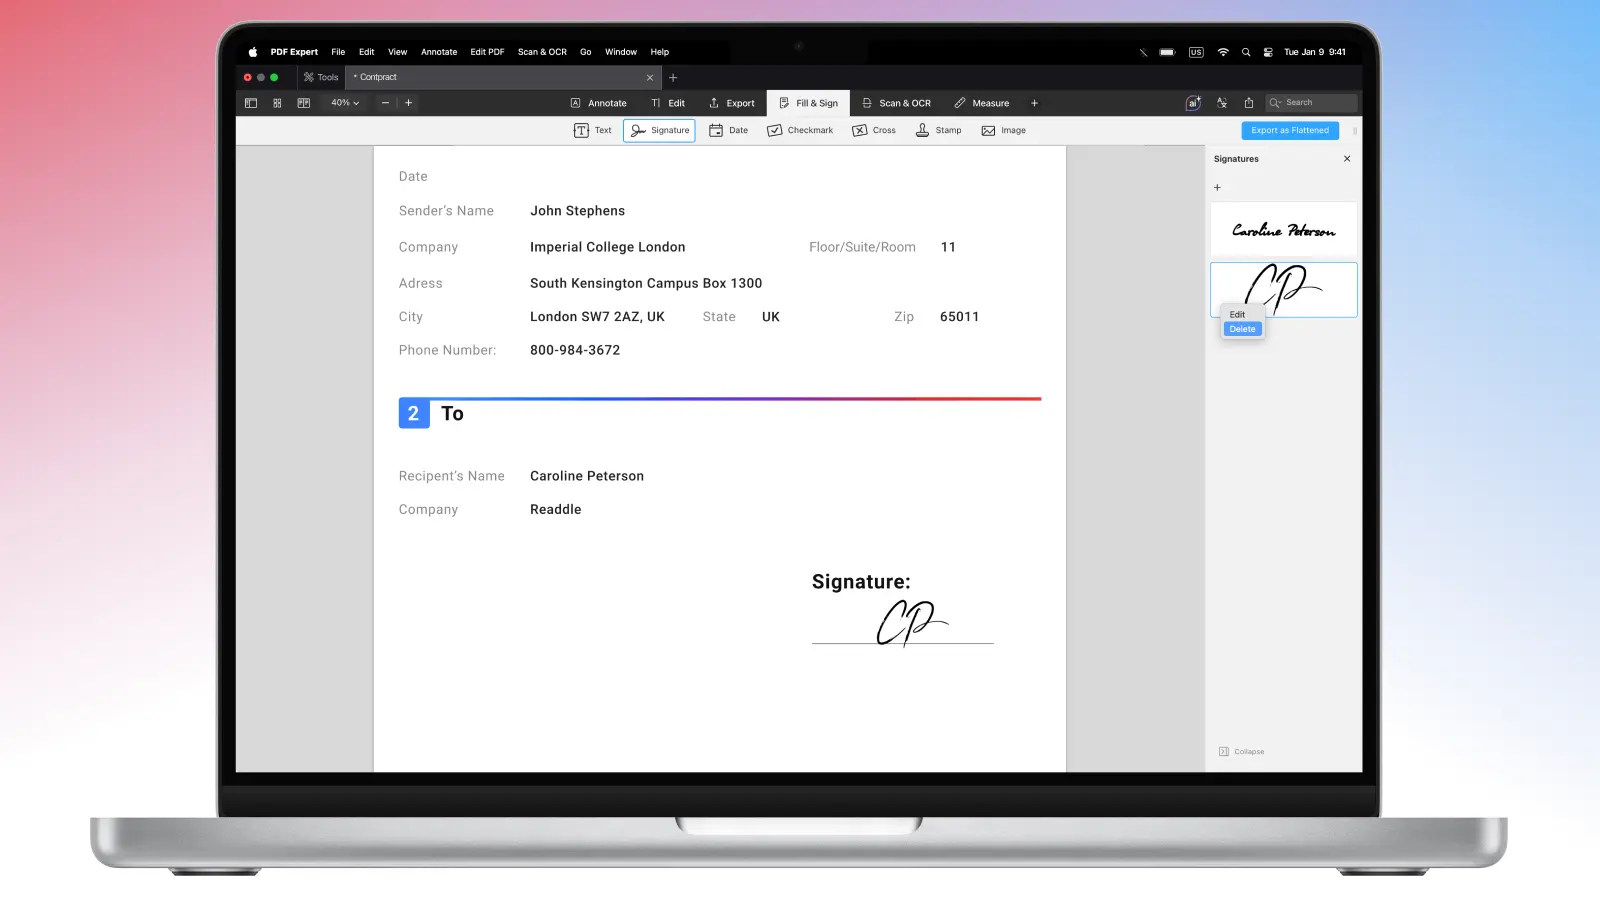The width and height of the screenshot is (1600, 900).
Task: Toggle the left sidebar panel
Action: 251,103
